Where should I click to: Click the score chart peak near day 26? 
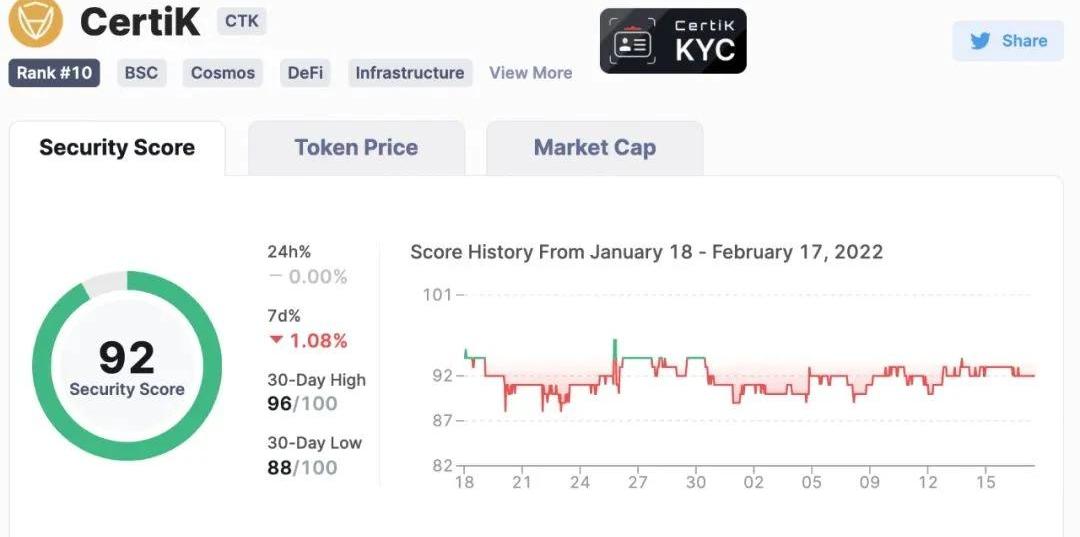click(x=615, y=342)
